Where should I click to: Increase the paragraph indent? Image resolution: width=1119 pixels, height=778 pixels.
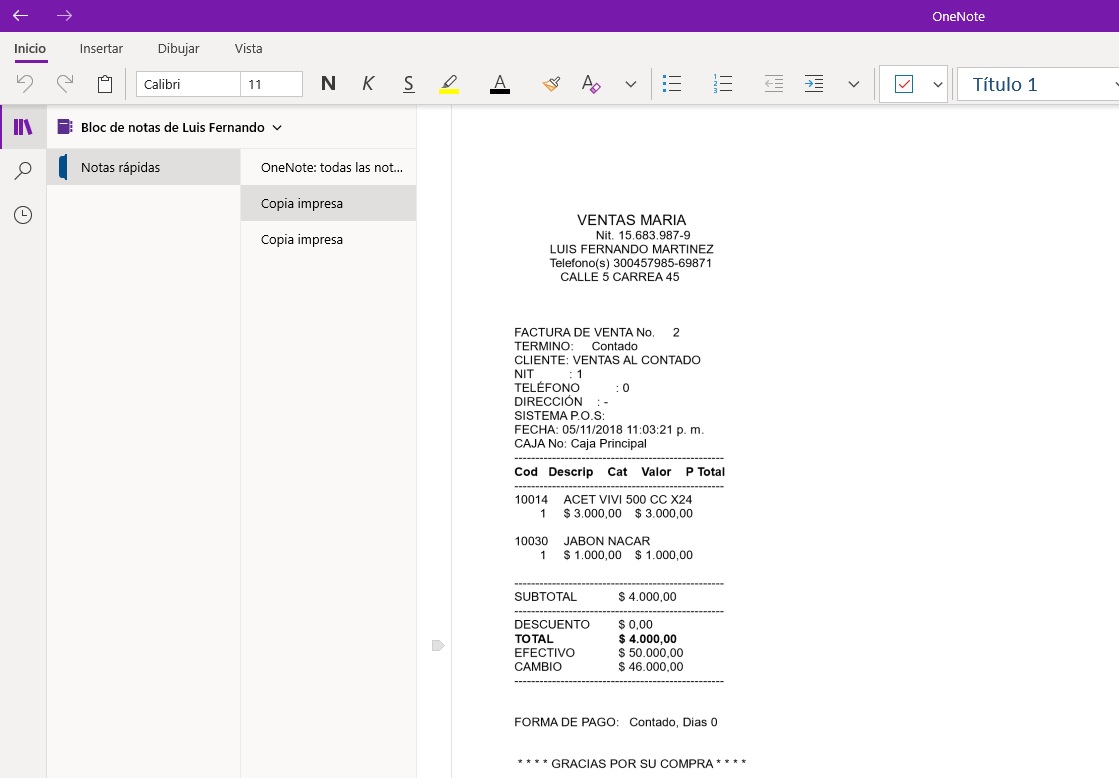[x=814, y=84]
